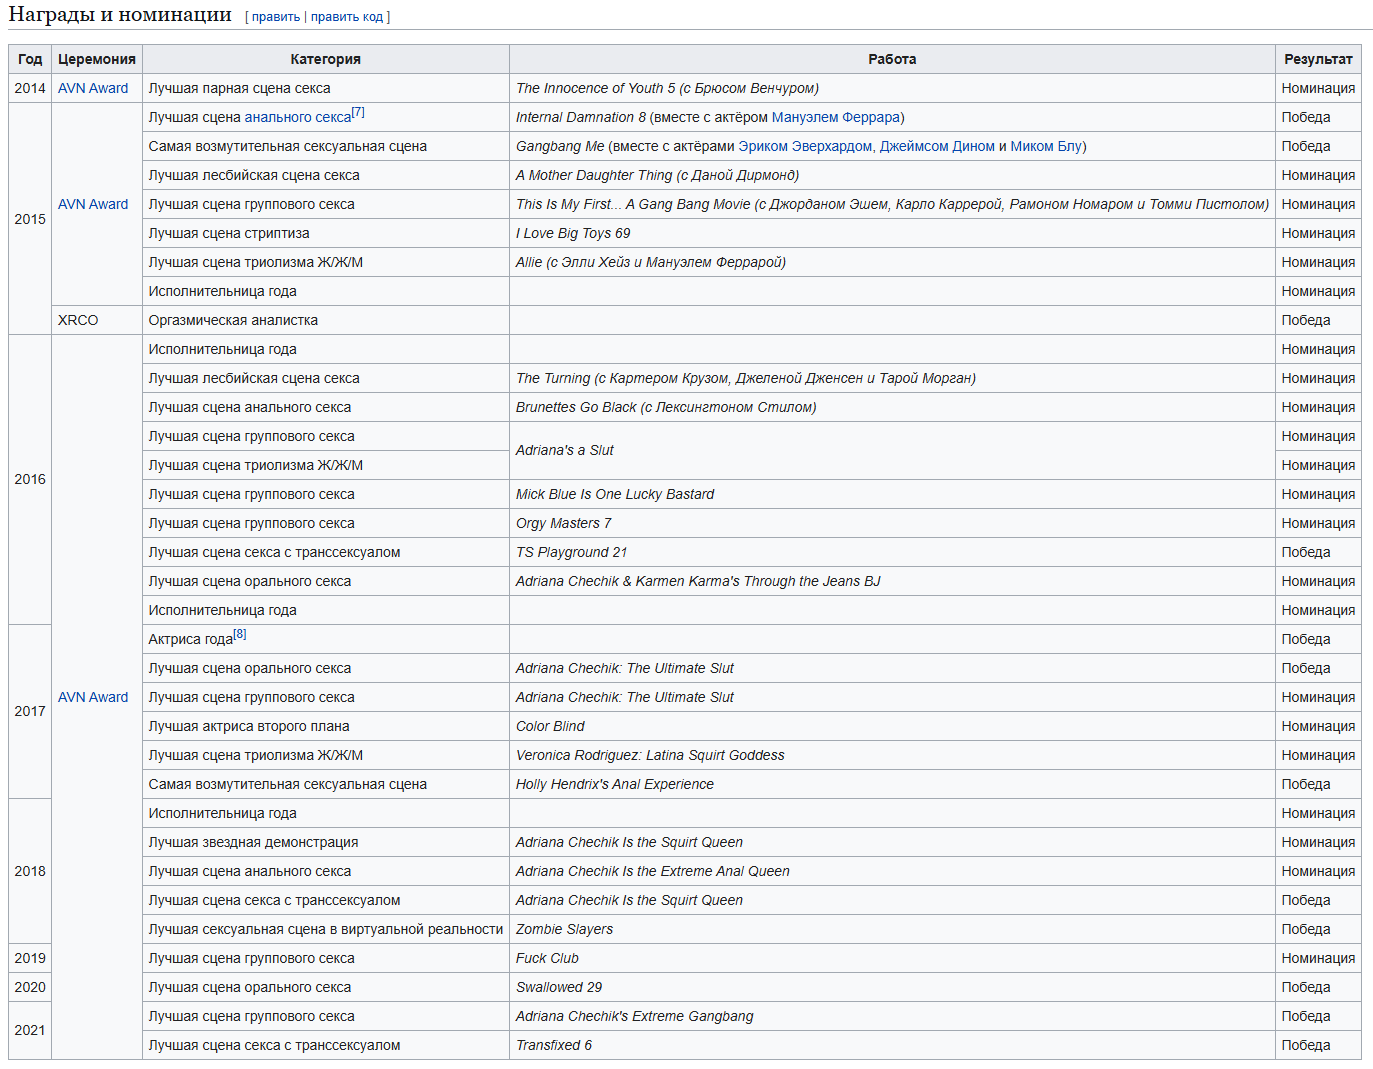
Task: Click the "Allie" work cell
Action: (892, 262)
